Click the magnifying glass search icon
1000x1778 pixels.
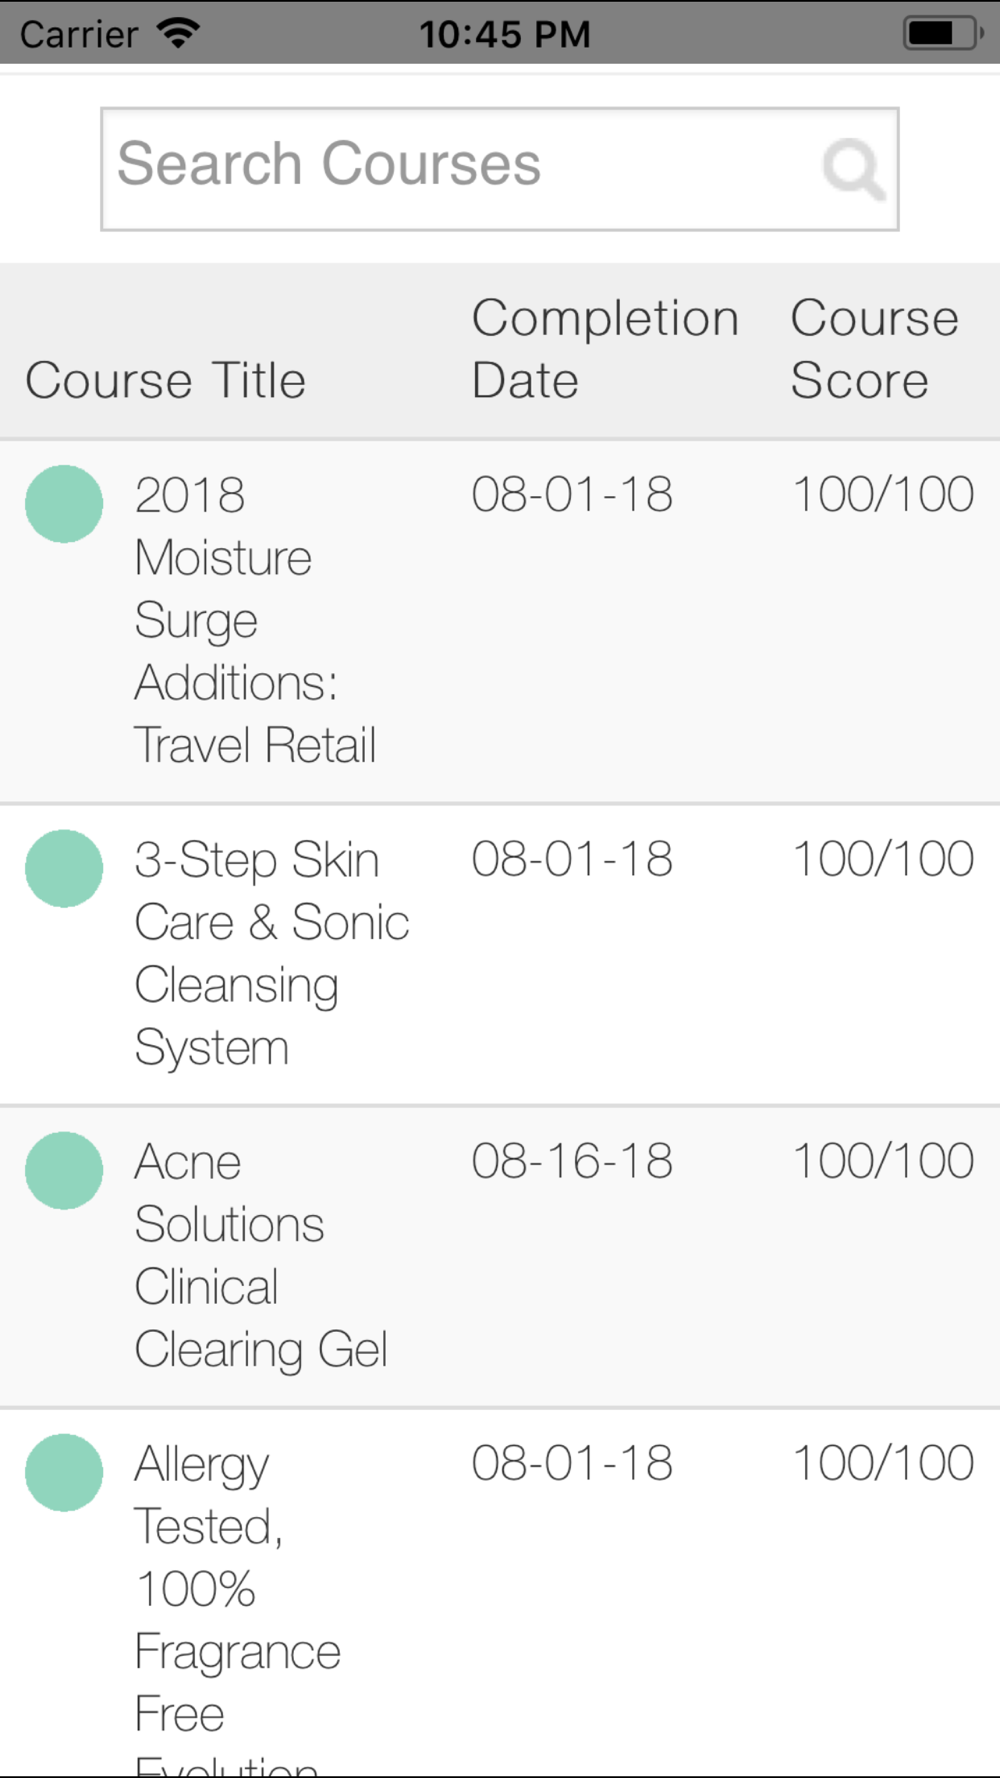point(854,169)
